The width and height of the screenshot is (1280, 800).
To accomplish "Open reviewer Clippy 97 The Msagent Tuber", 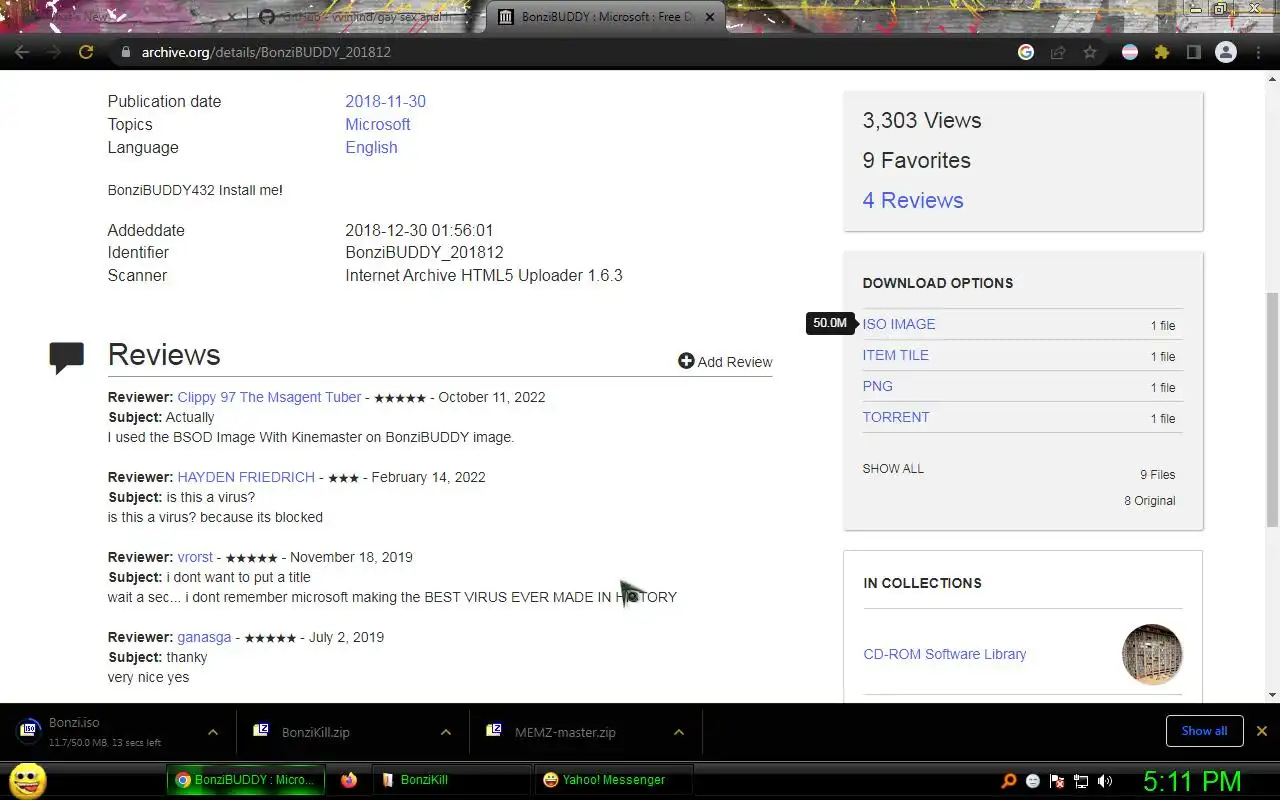I will tap(269, 397).
